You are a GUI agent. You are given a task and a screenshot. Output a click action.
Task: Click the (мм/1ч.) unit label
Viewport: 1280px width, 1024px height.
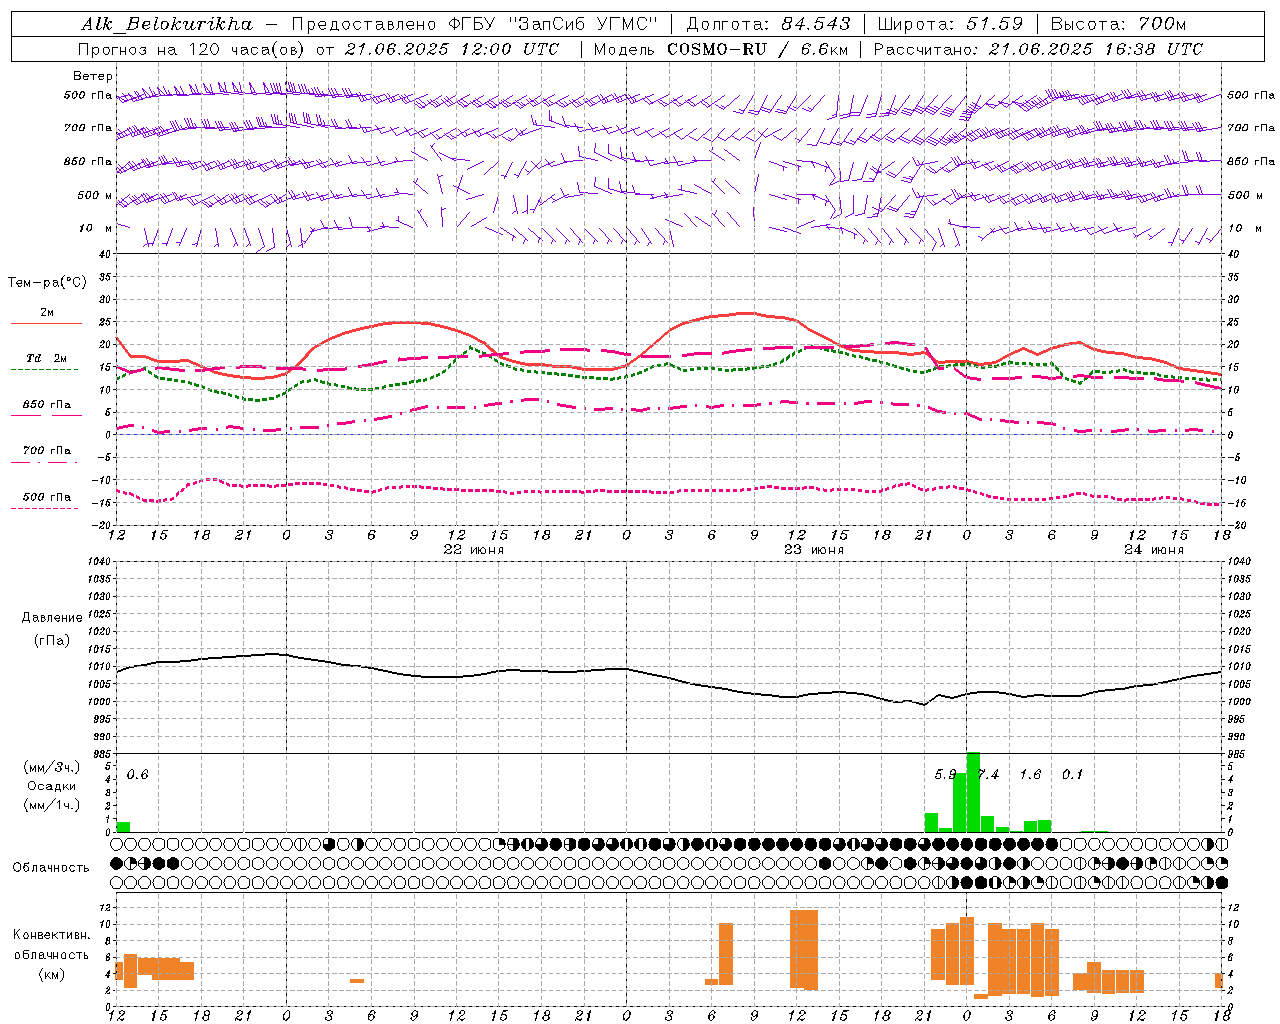pos(51,805)
